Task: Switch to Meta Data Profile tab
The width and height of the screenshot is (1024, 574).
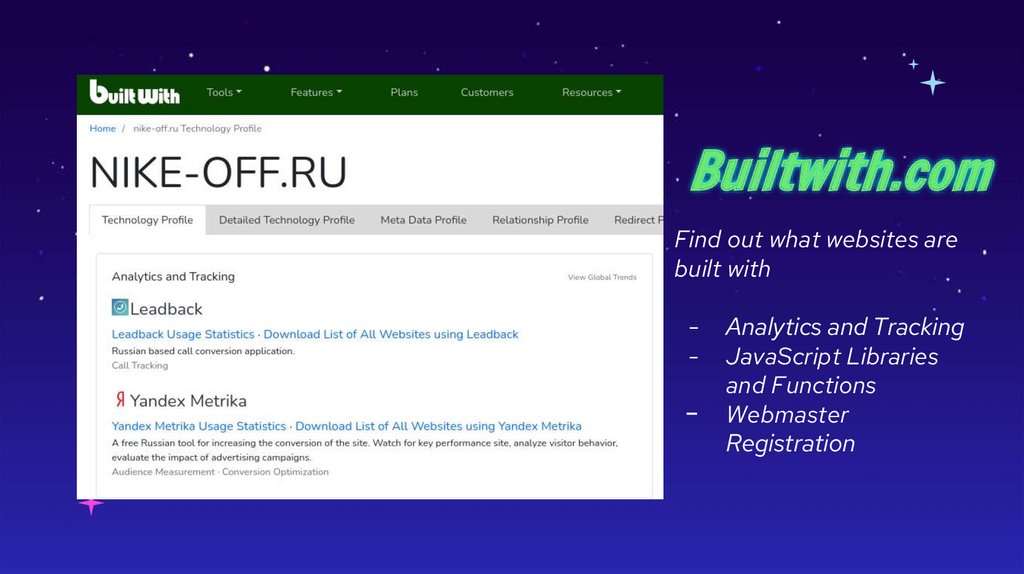Action: (423, 220)
